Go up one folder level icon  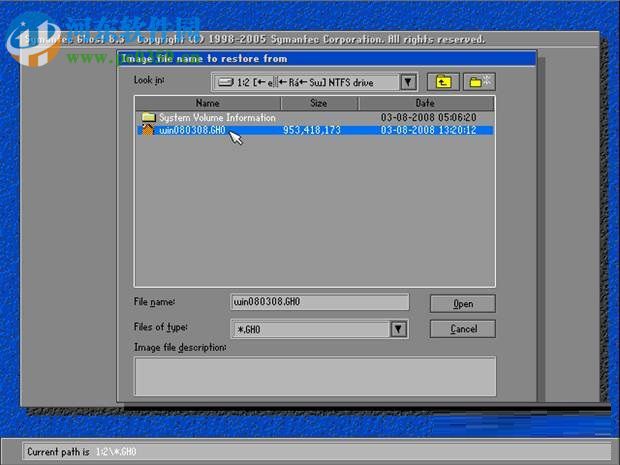pyautogui.click(x=443, y=82)
